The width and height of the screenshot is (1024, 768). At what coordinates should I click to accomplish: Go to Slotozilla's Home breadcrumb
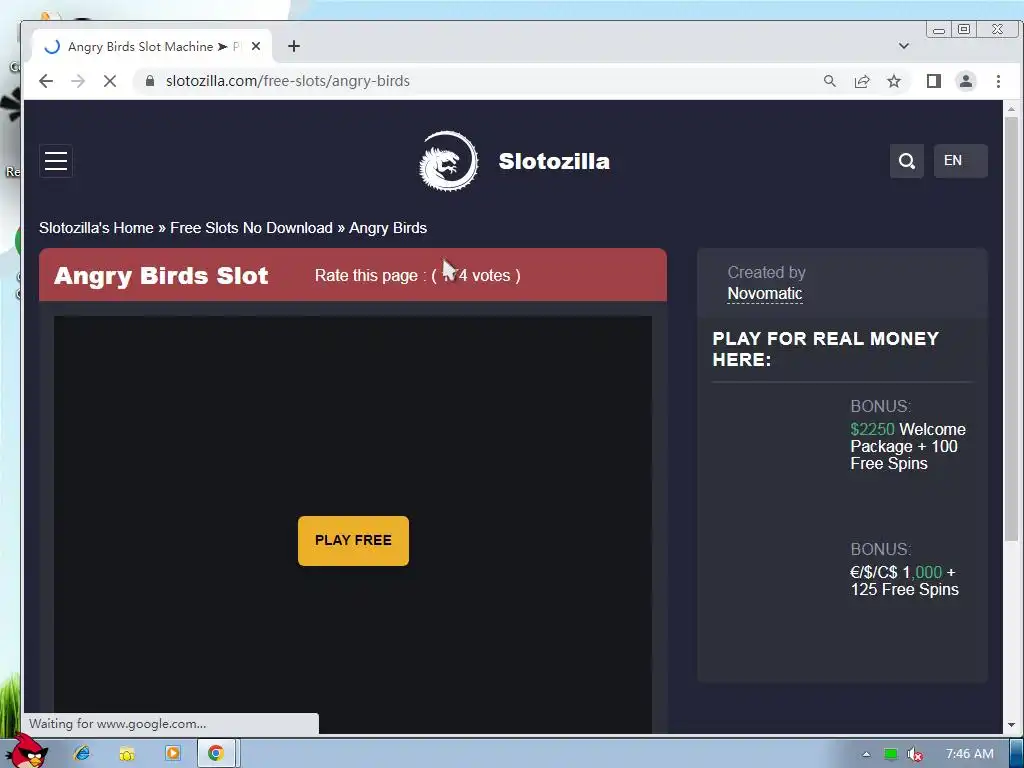tap(96, 228)
